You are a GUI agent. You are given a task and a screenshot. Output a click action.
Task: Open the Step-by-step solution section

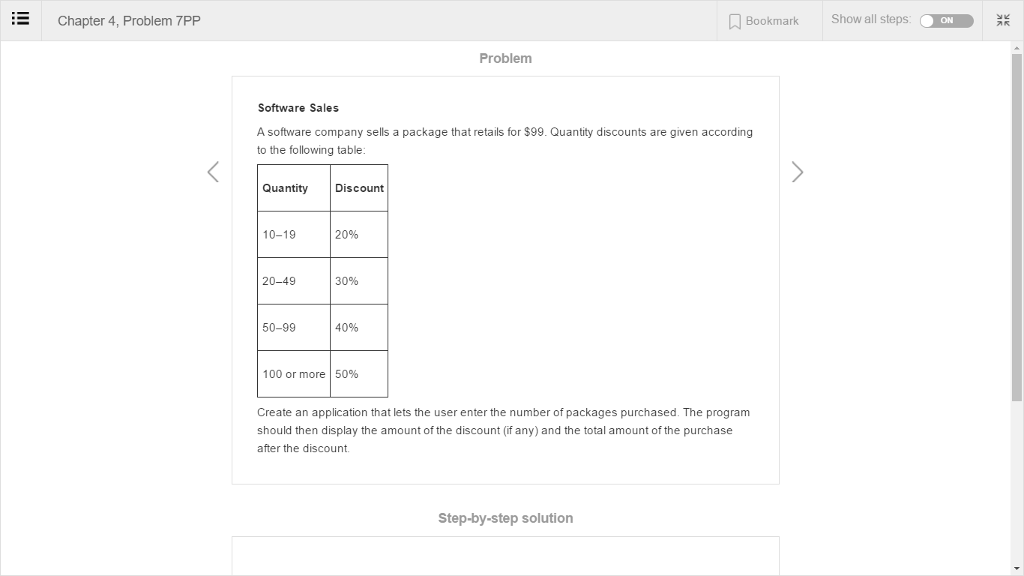pyautogui.click(x=505, y=518)
